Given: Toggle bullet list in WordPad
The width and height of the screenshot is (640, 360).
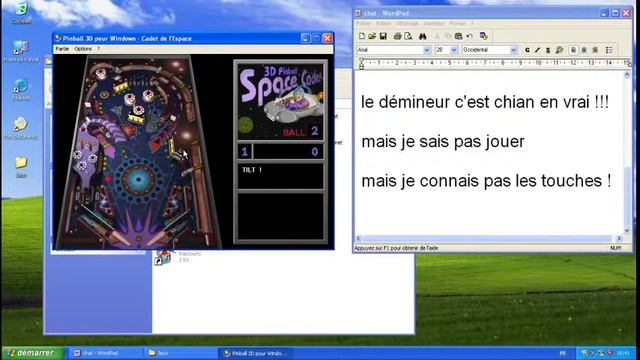Looking at the screenshot, I should [x=609, y=50].
